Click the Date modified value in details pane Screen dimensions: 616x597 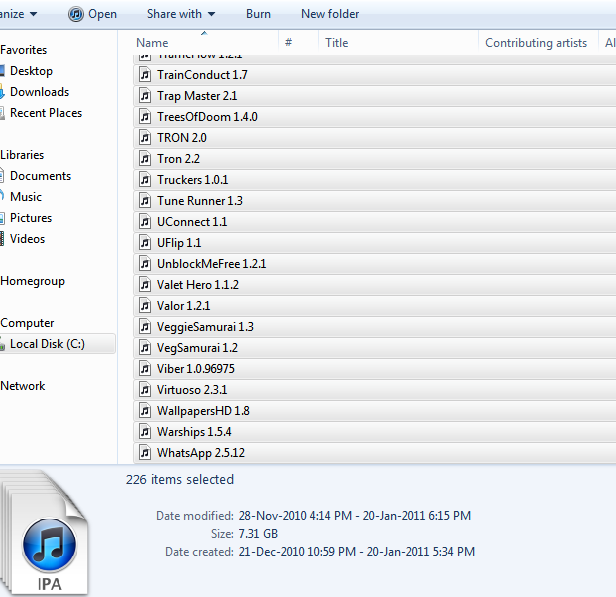coord(355,516)
